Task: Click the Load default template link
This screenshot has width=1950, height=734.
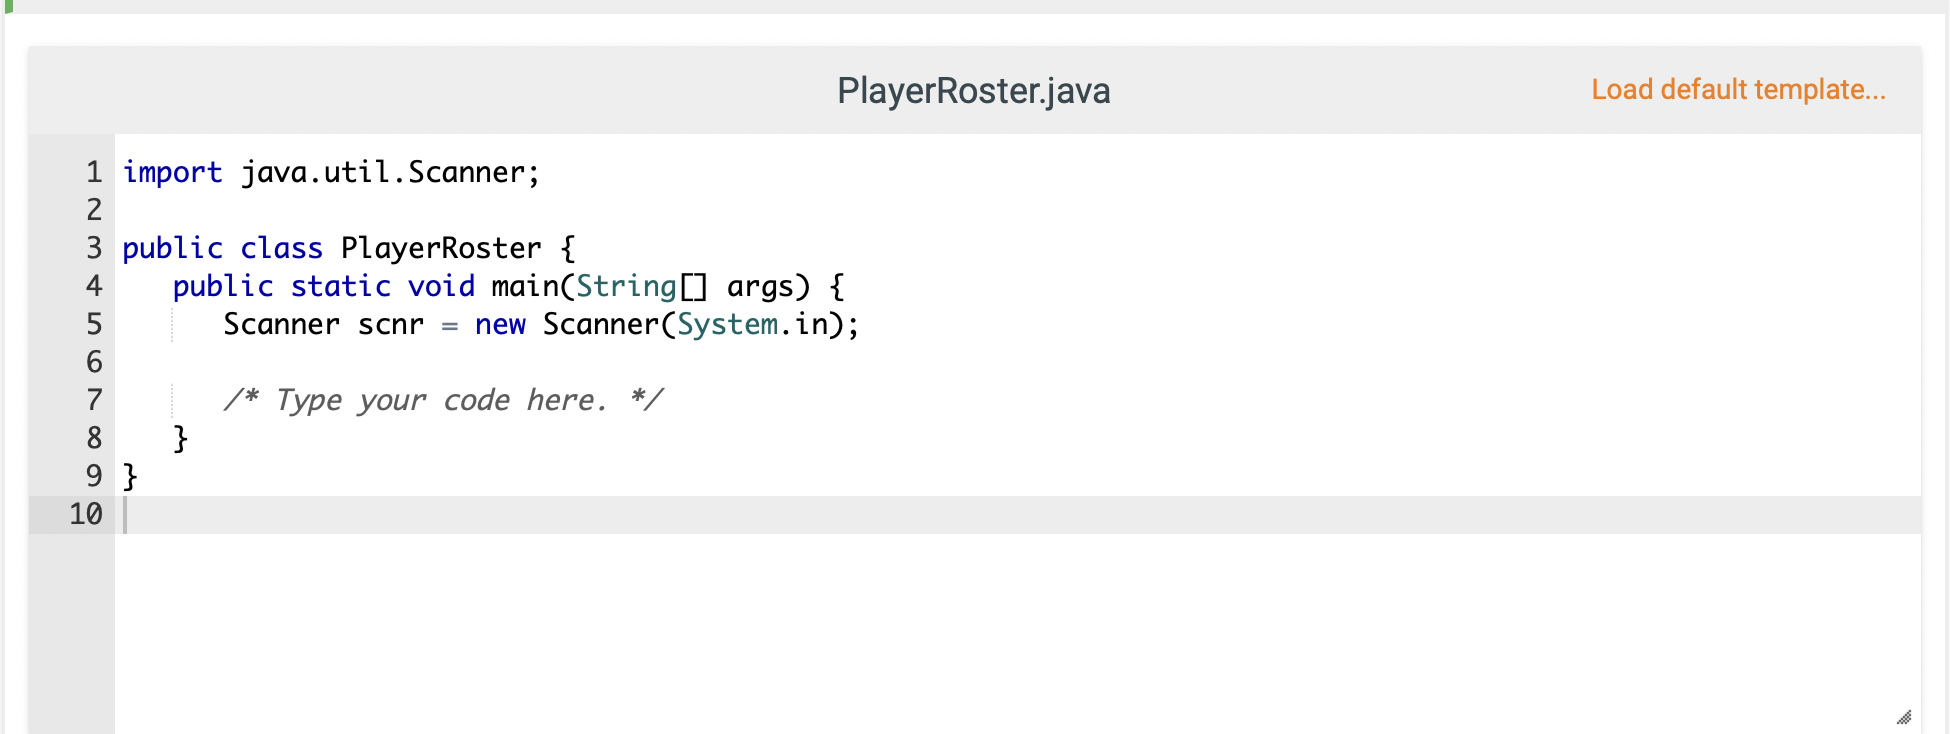Action: [x=1738, y=89]
